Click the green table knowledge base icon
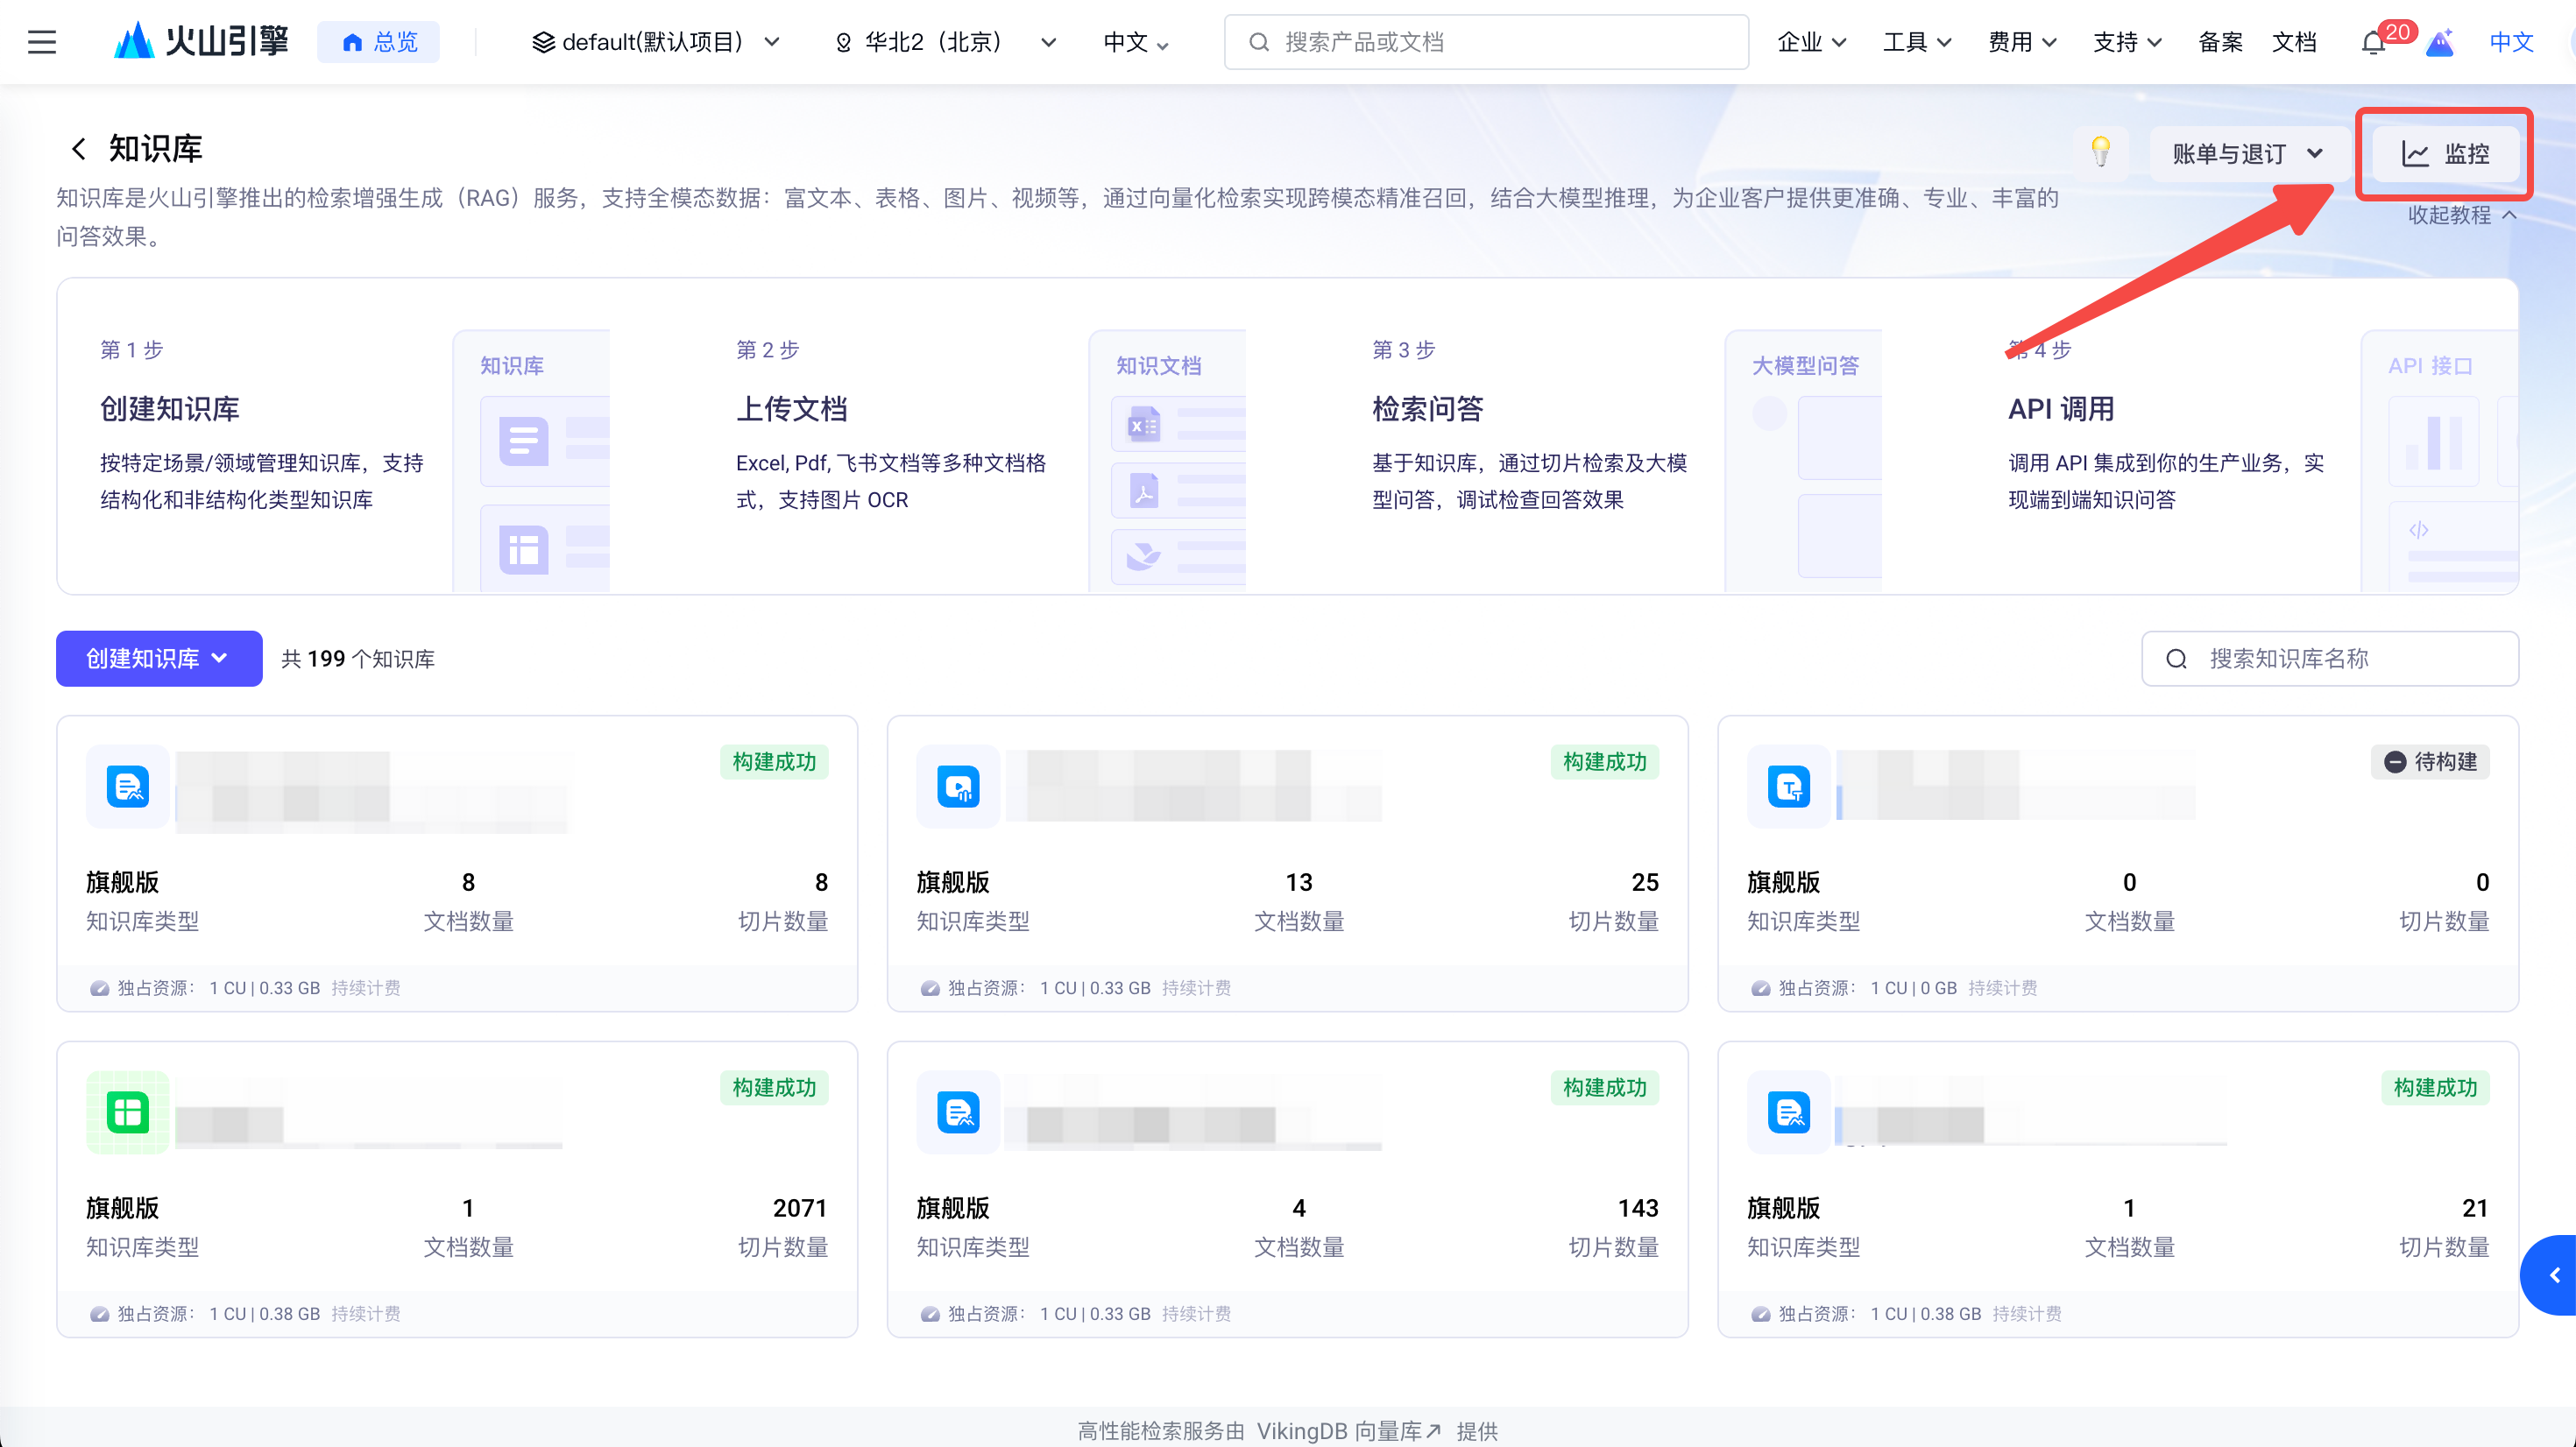 click(128, 1112)
